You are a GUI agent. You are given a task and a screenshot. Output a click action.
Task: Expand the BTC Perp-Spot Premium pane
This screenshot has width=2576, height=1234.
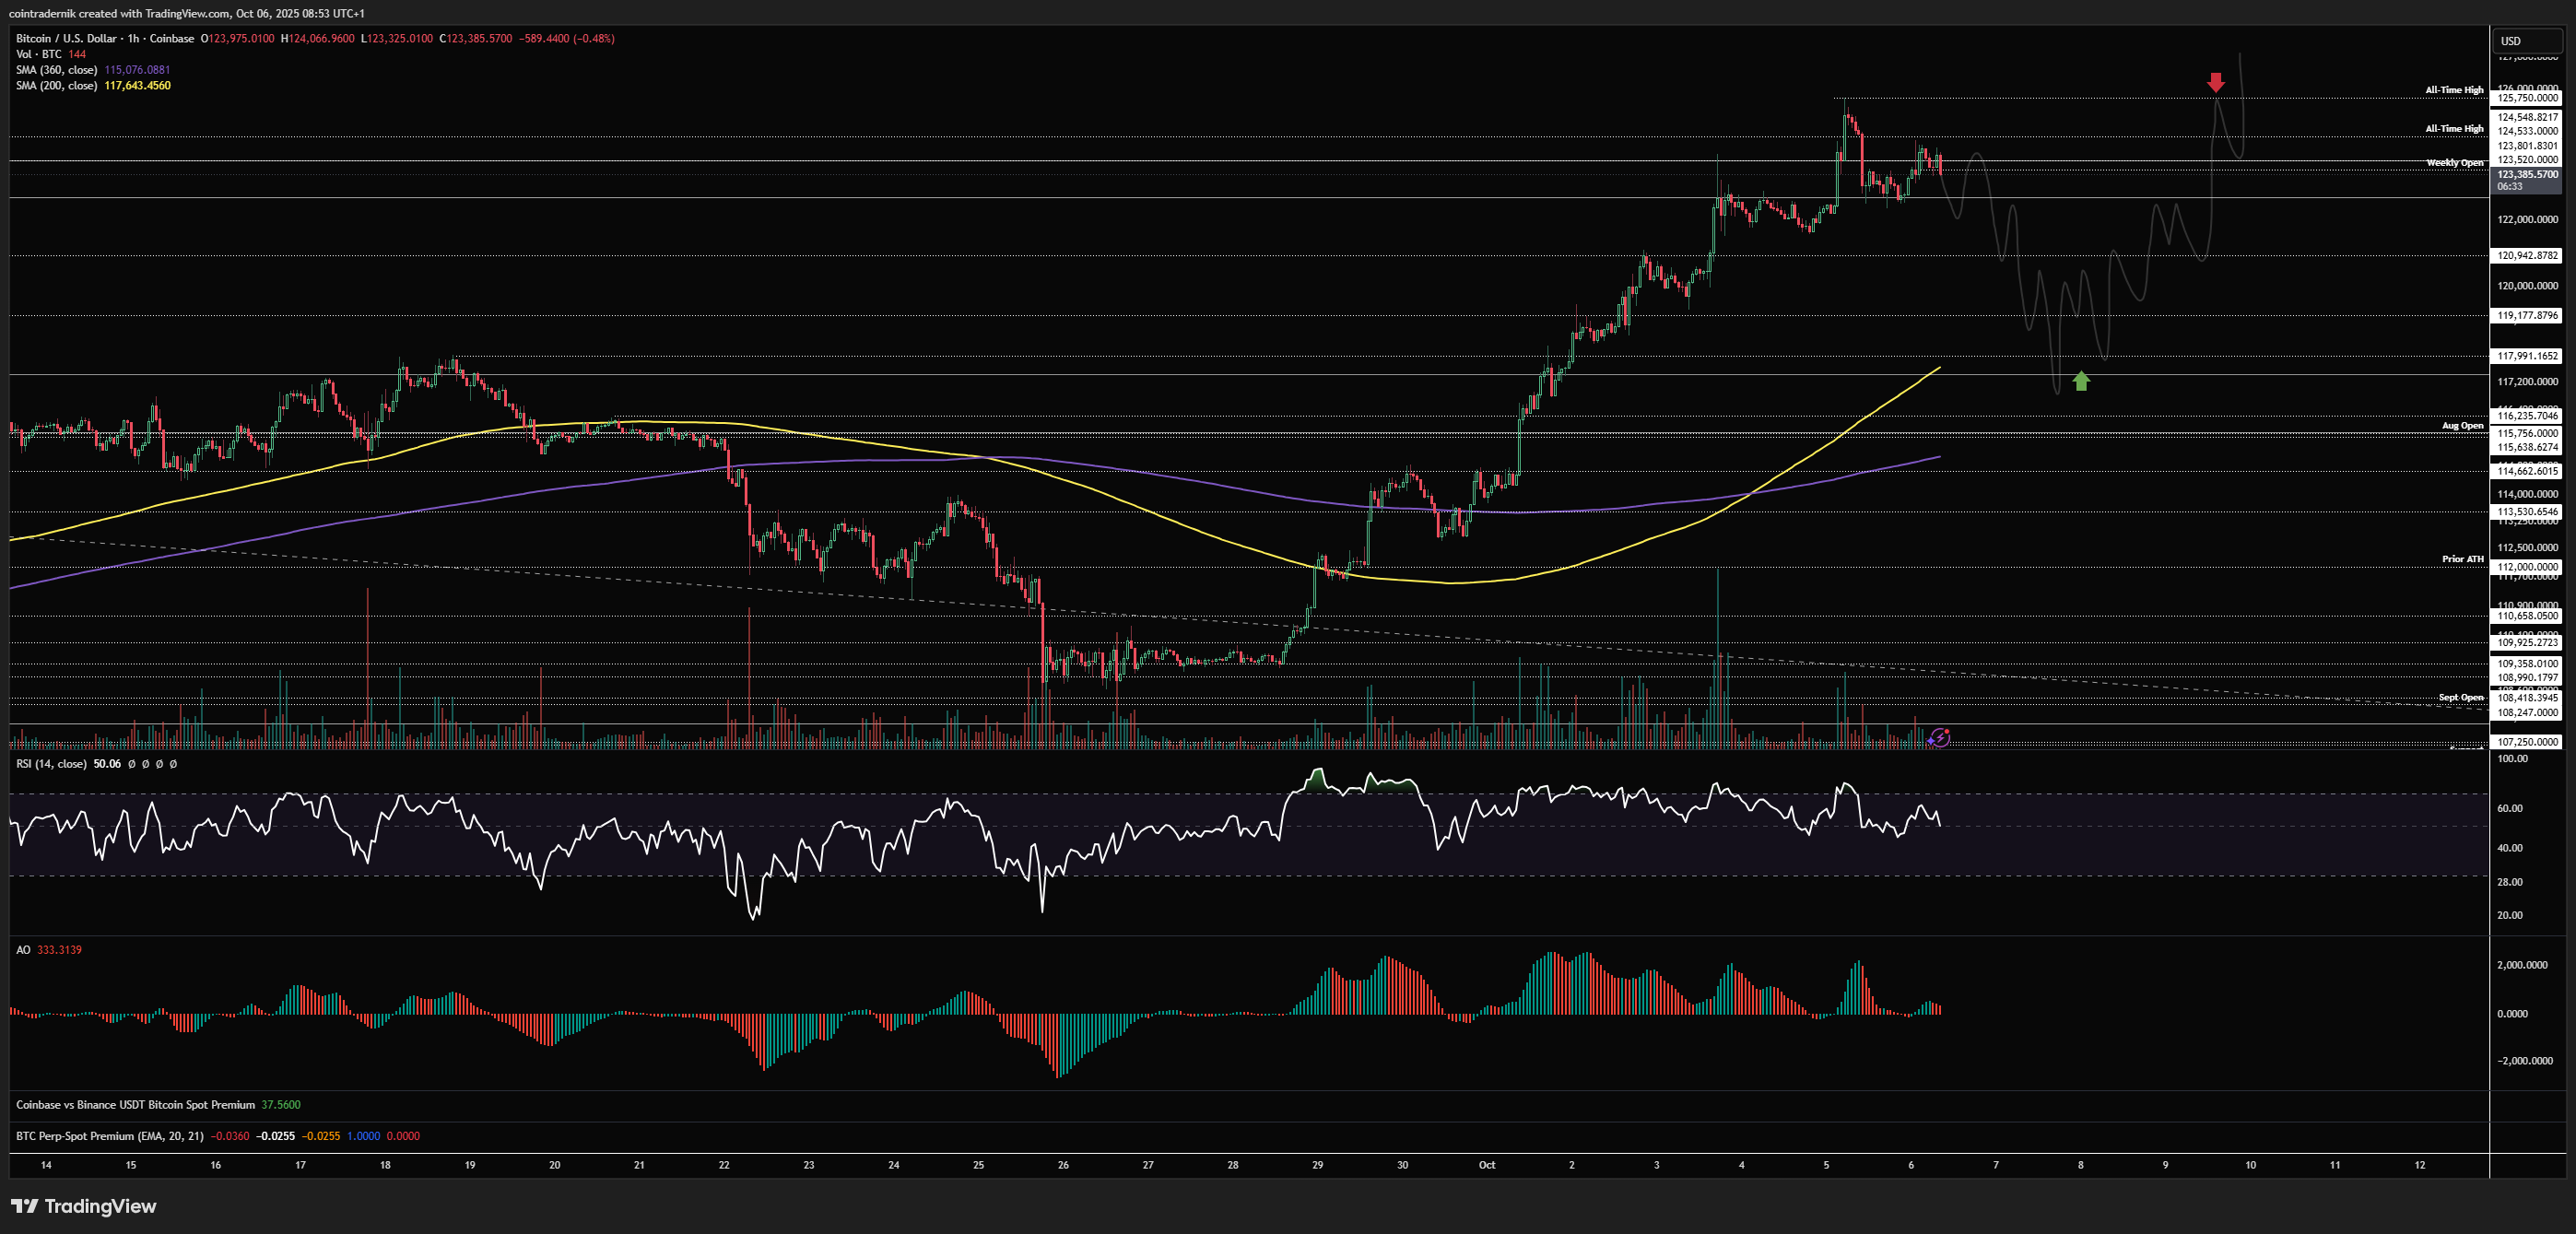tap(109, 1136)
